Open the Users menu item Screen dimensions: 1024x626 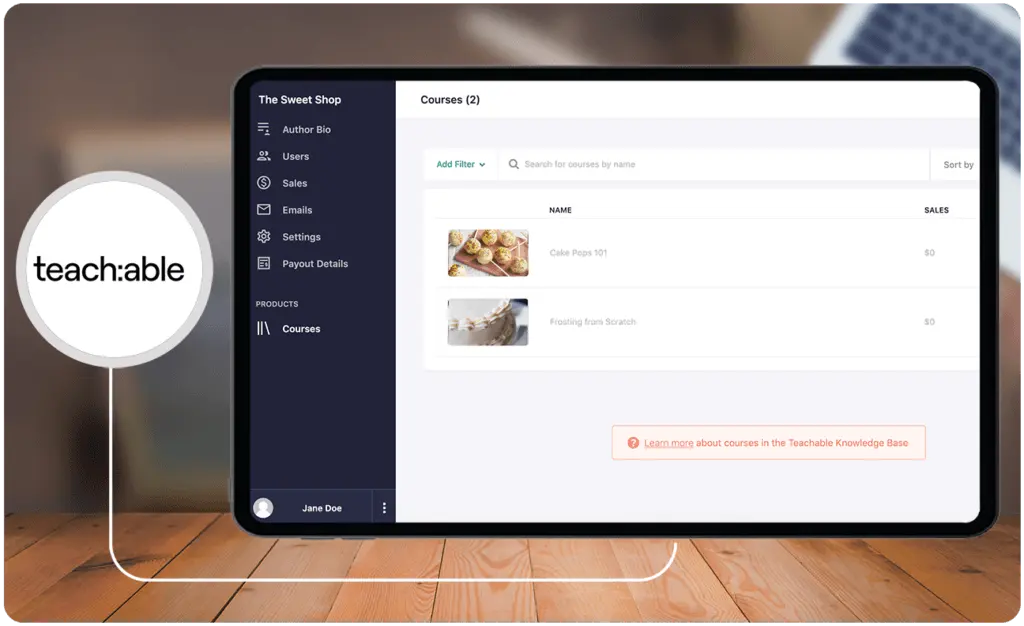click(295, 156)
